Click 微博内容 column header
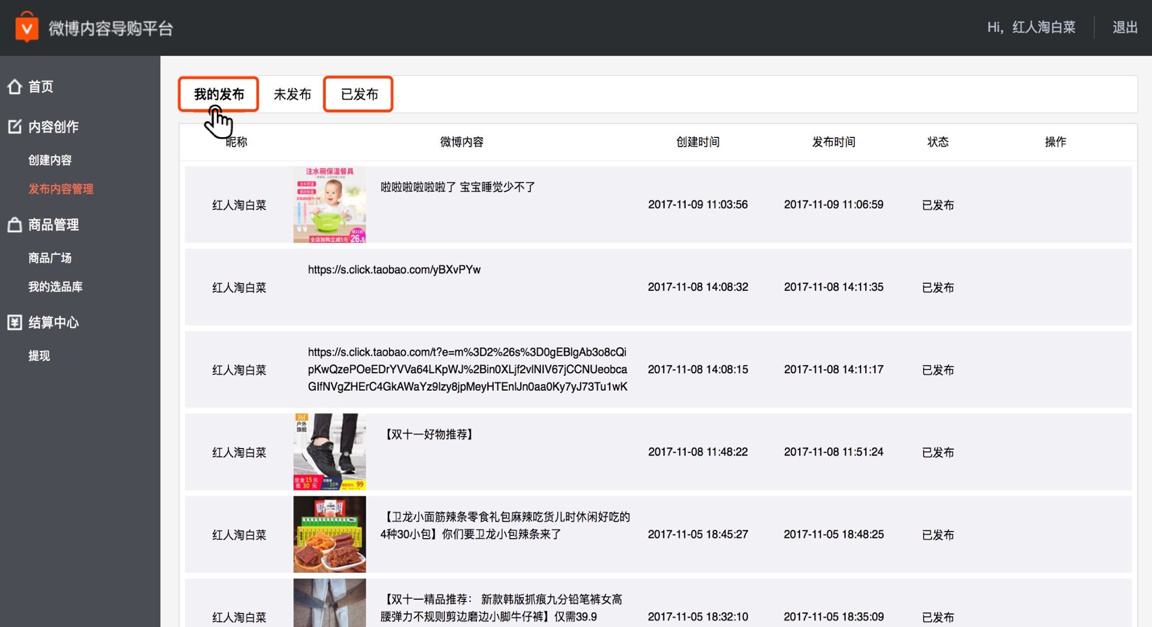Screen dimensions: 1152x627 click(461, 142)
